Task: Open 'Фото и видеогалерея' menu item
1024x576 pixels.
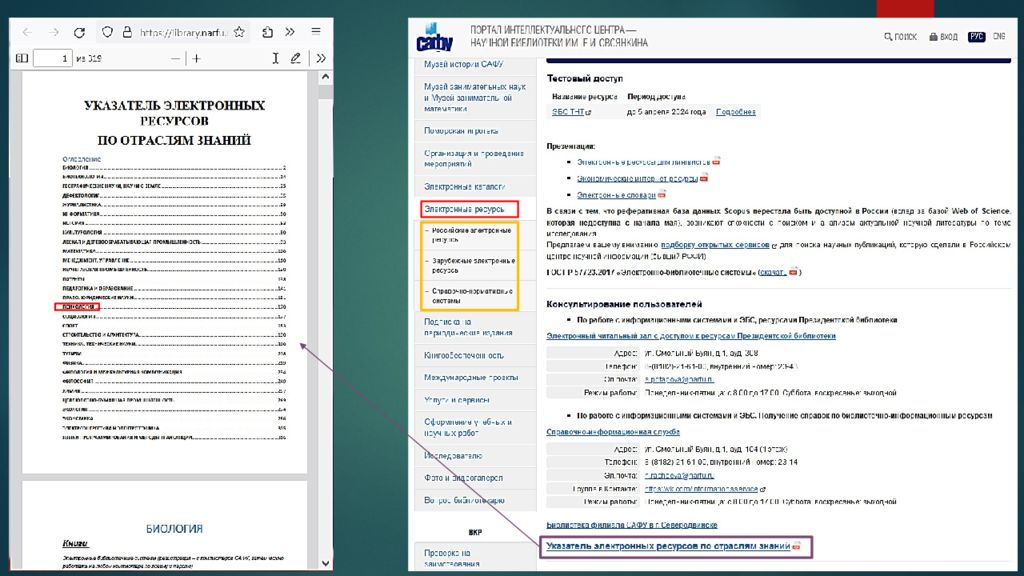Action: point(463,477)
